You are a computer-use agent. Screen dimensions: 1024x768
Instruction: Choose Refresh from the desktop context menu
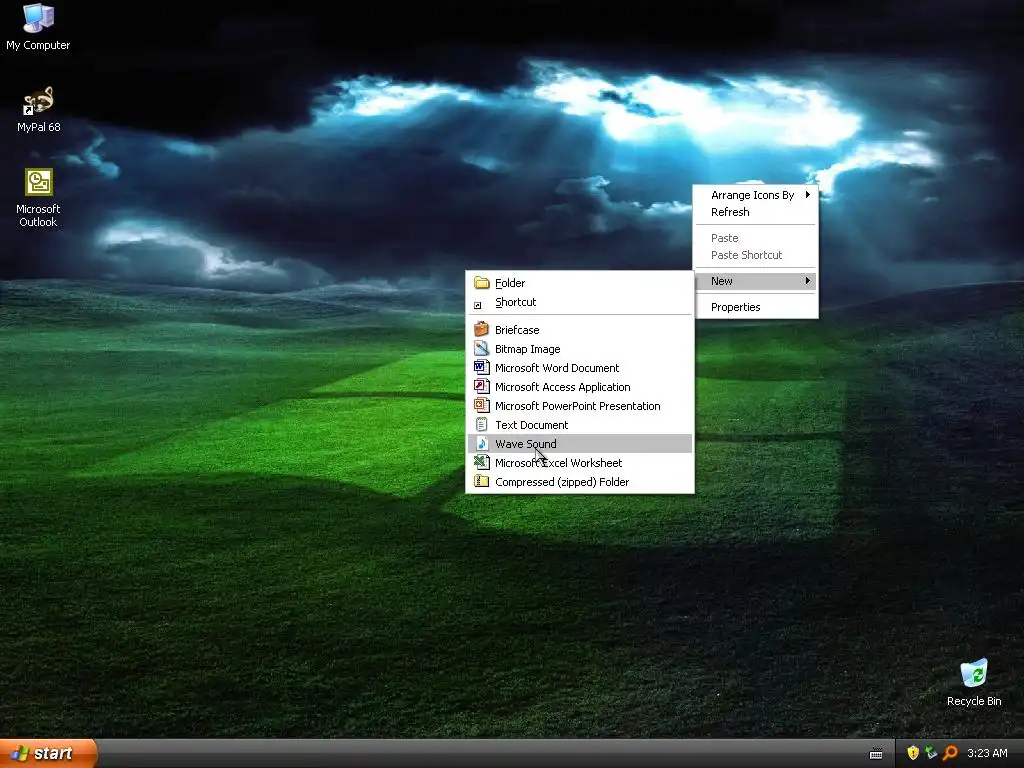pyautogui.click(x=756, y=212)
